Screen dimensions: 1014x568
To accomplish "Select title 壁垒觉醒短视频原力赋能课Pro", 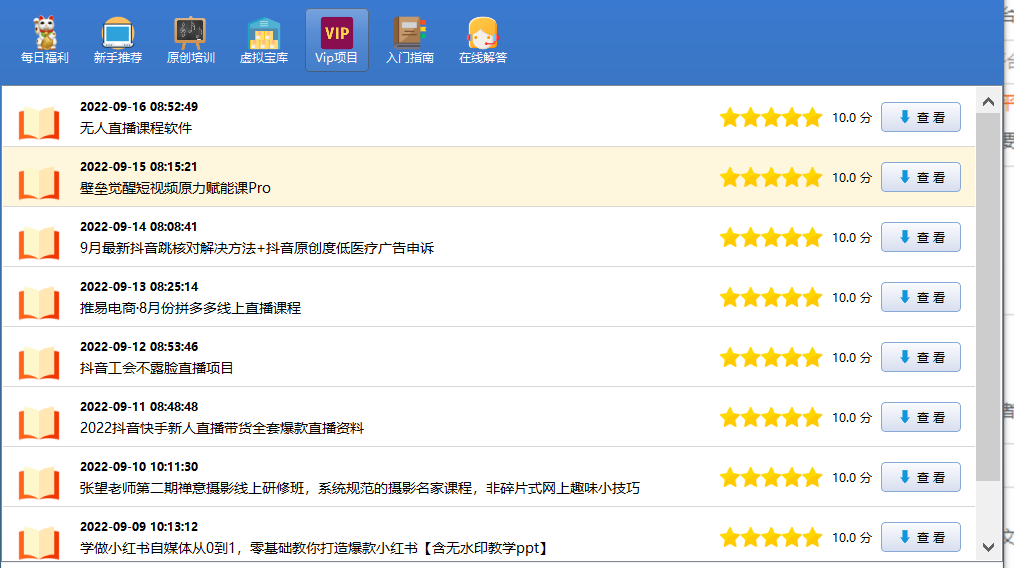I will (x=175, y=188).
